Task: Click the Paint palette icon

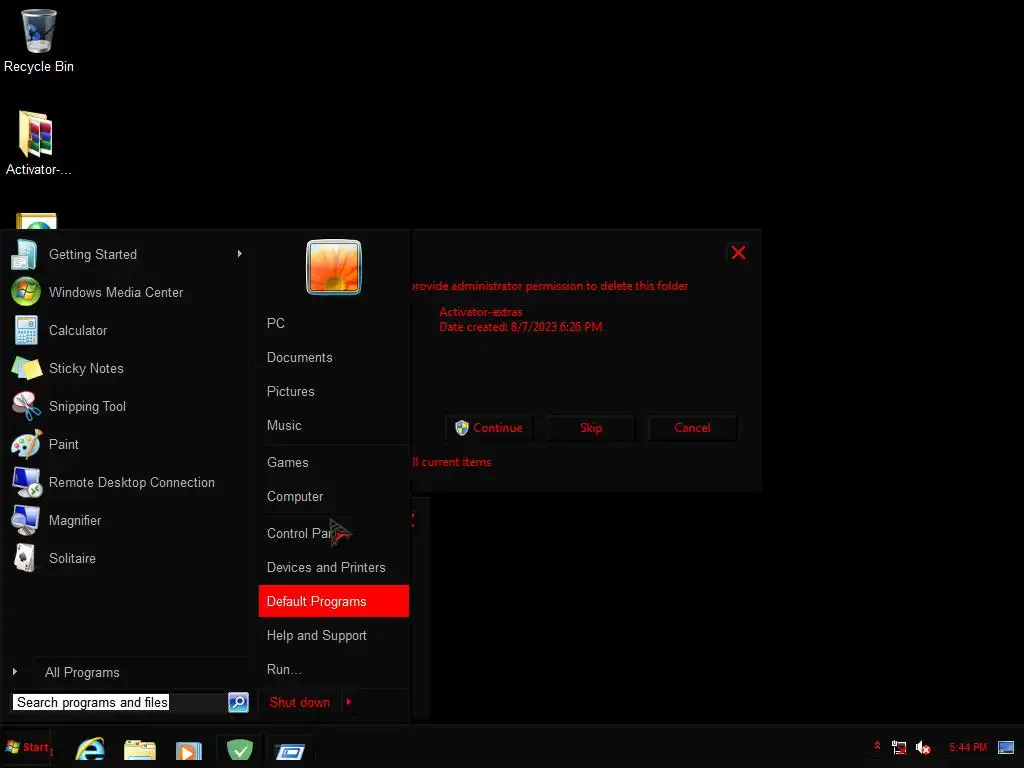Action: pyautogui.click(x=26, y=444)
